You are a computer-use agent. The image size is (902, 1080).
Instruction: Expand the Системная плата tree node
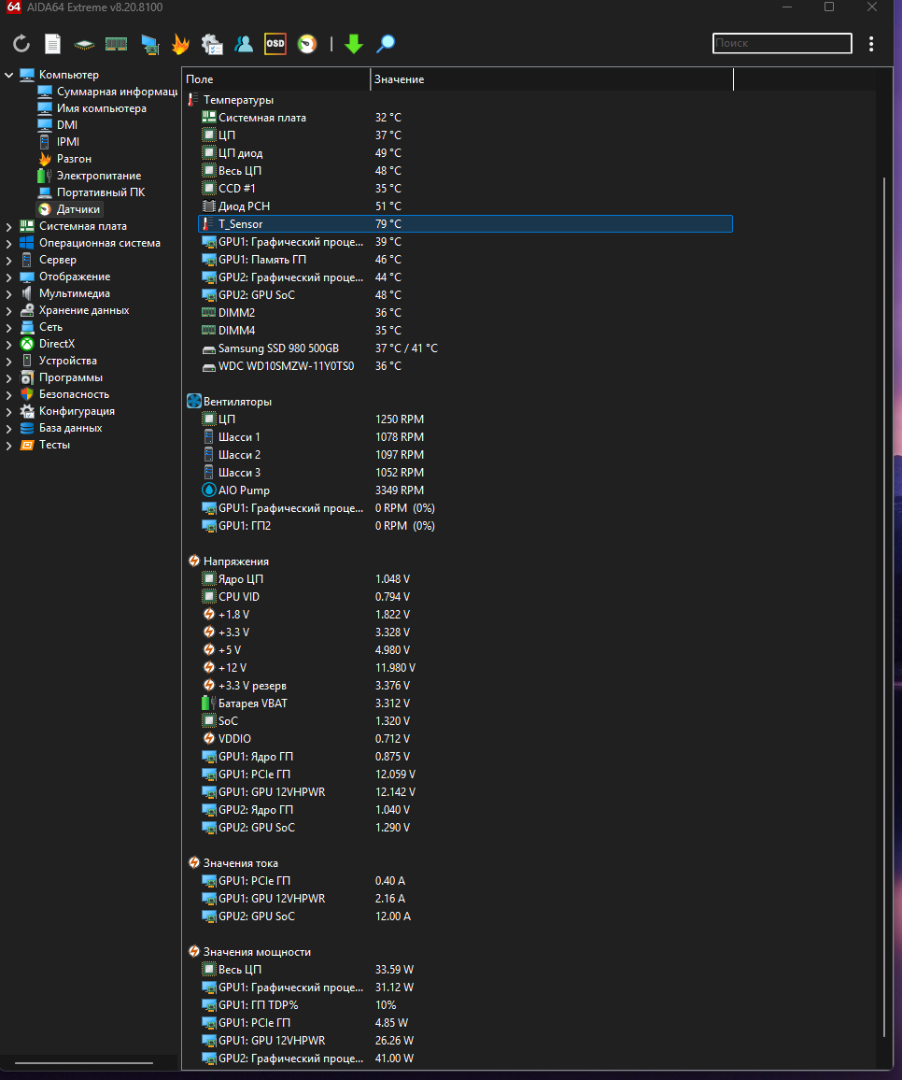[9, 226]
